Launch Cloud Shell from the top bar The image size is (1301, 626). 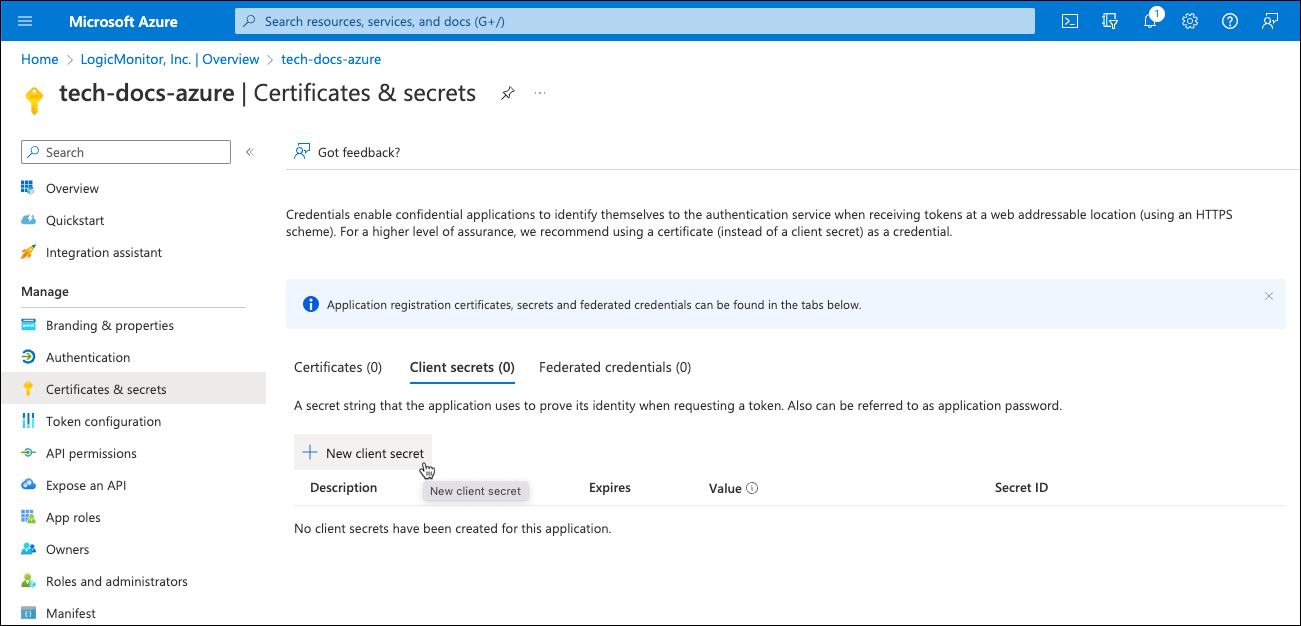[x=1070, y=21]
